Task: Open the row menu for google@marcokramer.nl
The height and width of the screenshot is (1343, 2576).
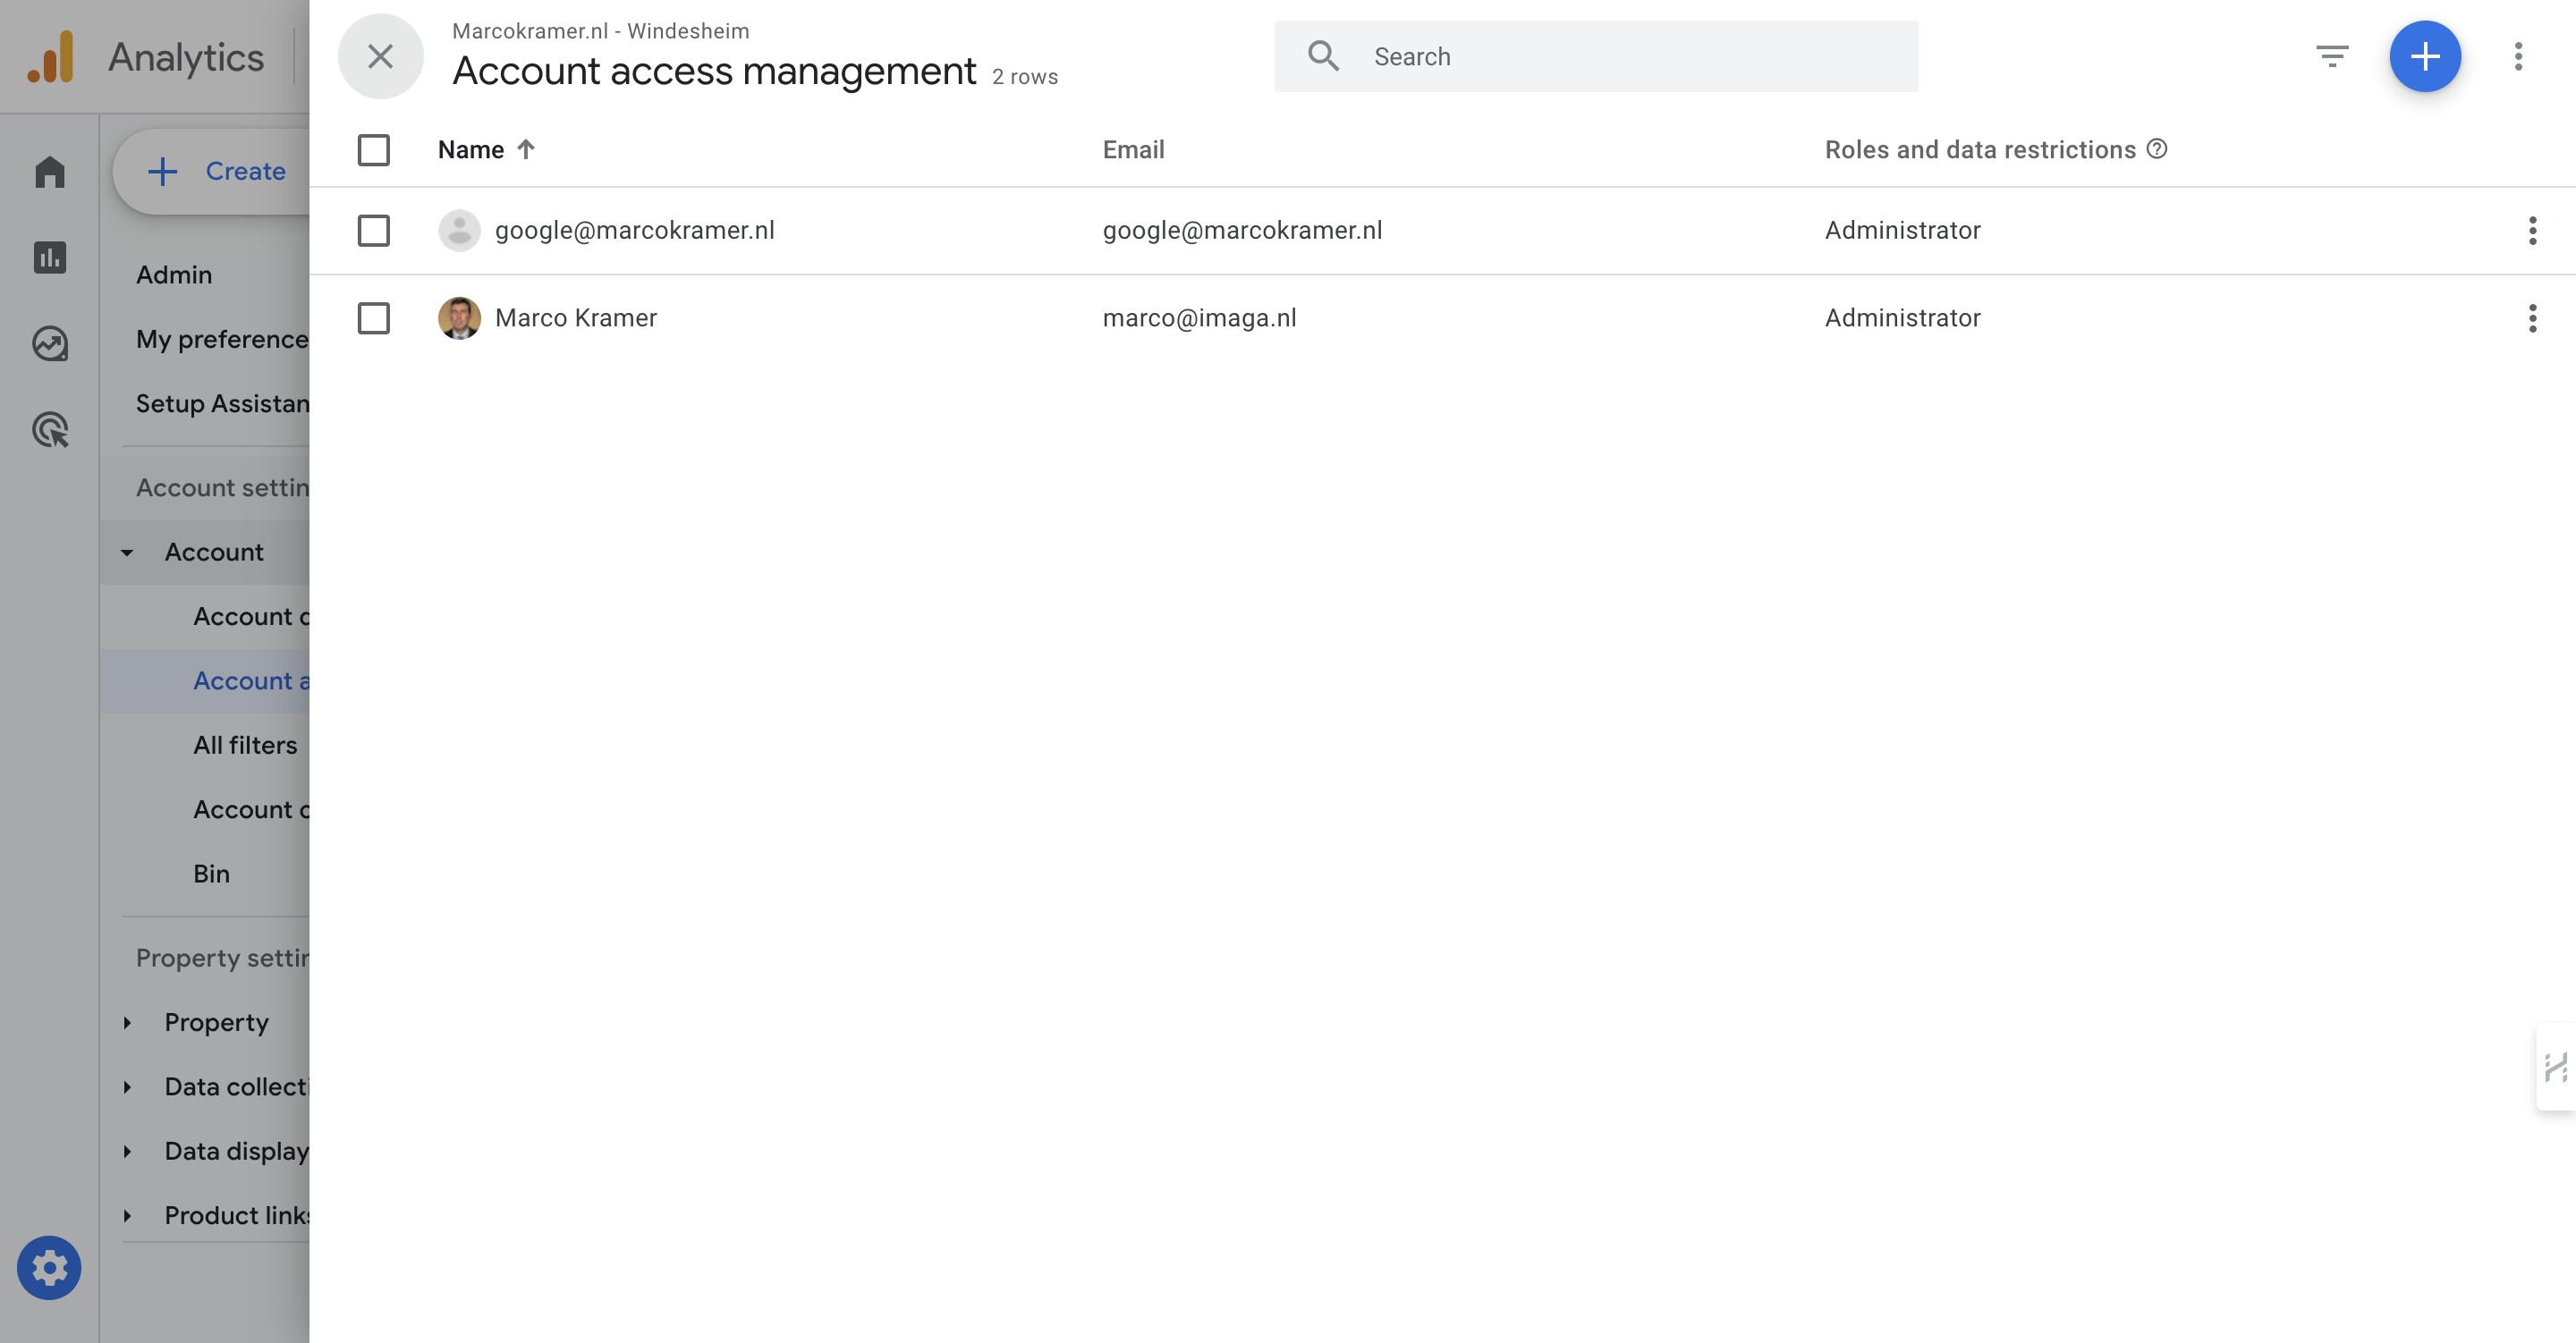Action: point(2532,230)
